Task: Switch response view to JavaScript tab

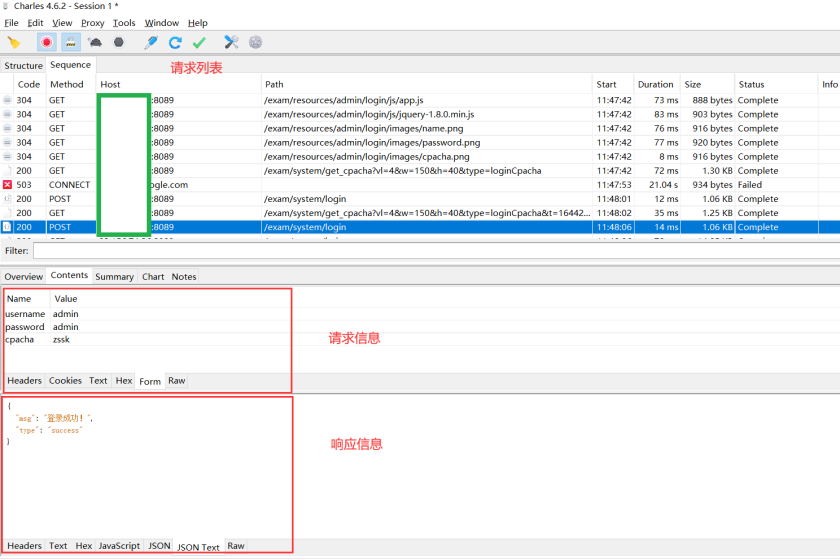Action: [119, 546]
